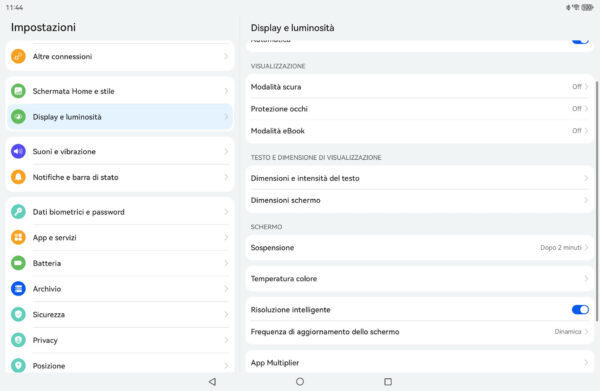600x391 pixels.
Task: Tap the Back navigation triangle
Action: (212, 381)
